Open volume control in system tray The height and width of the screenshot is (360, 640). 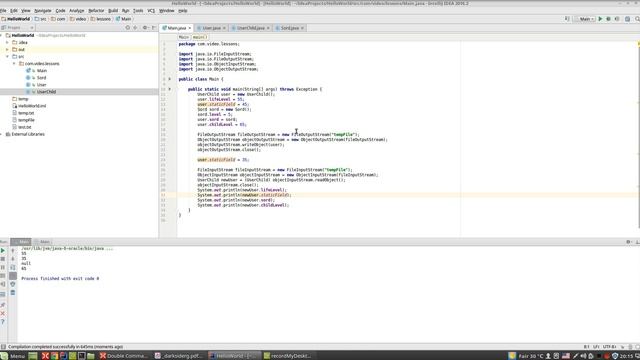pos(583,356)
